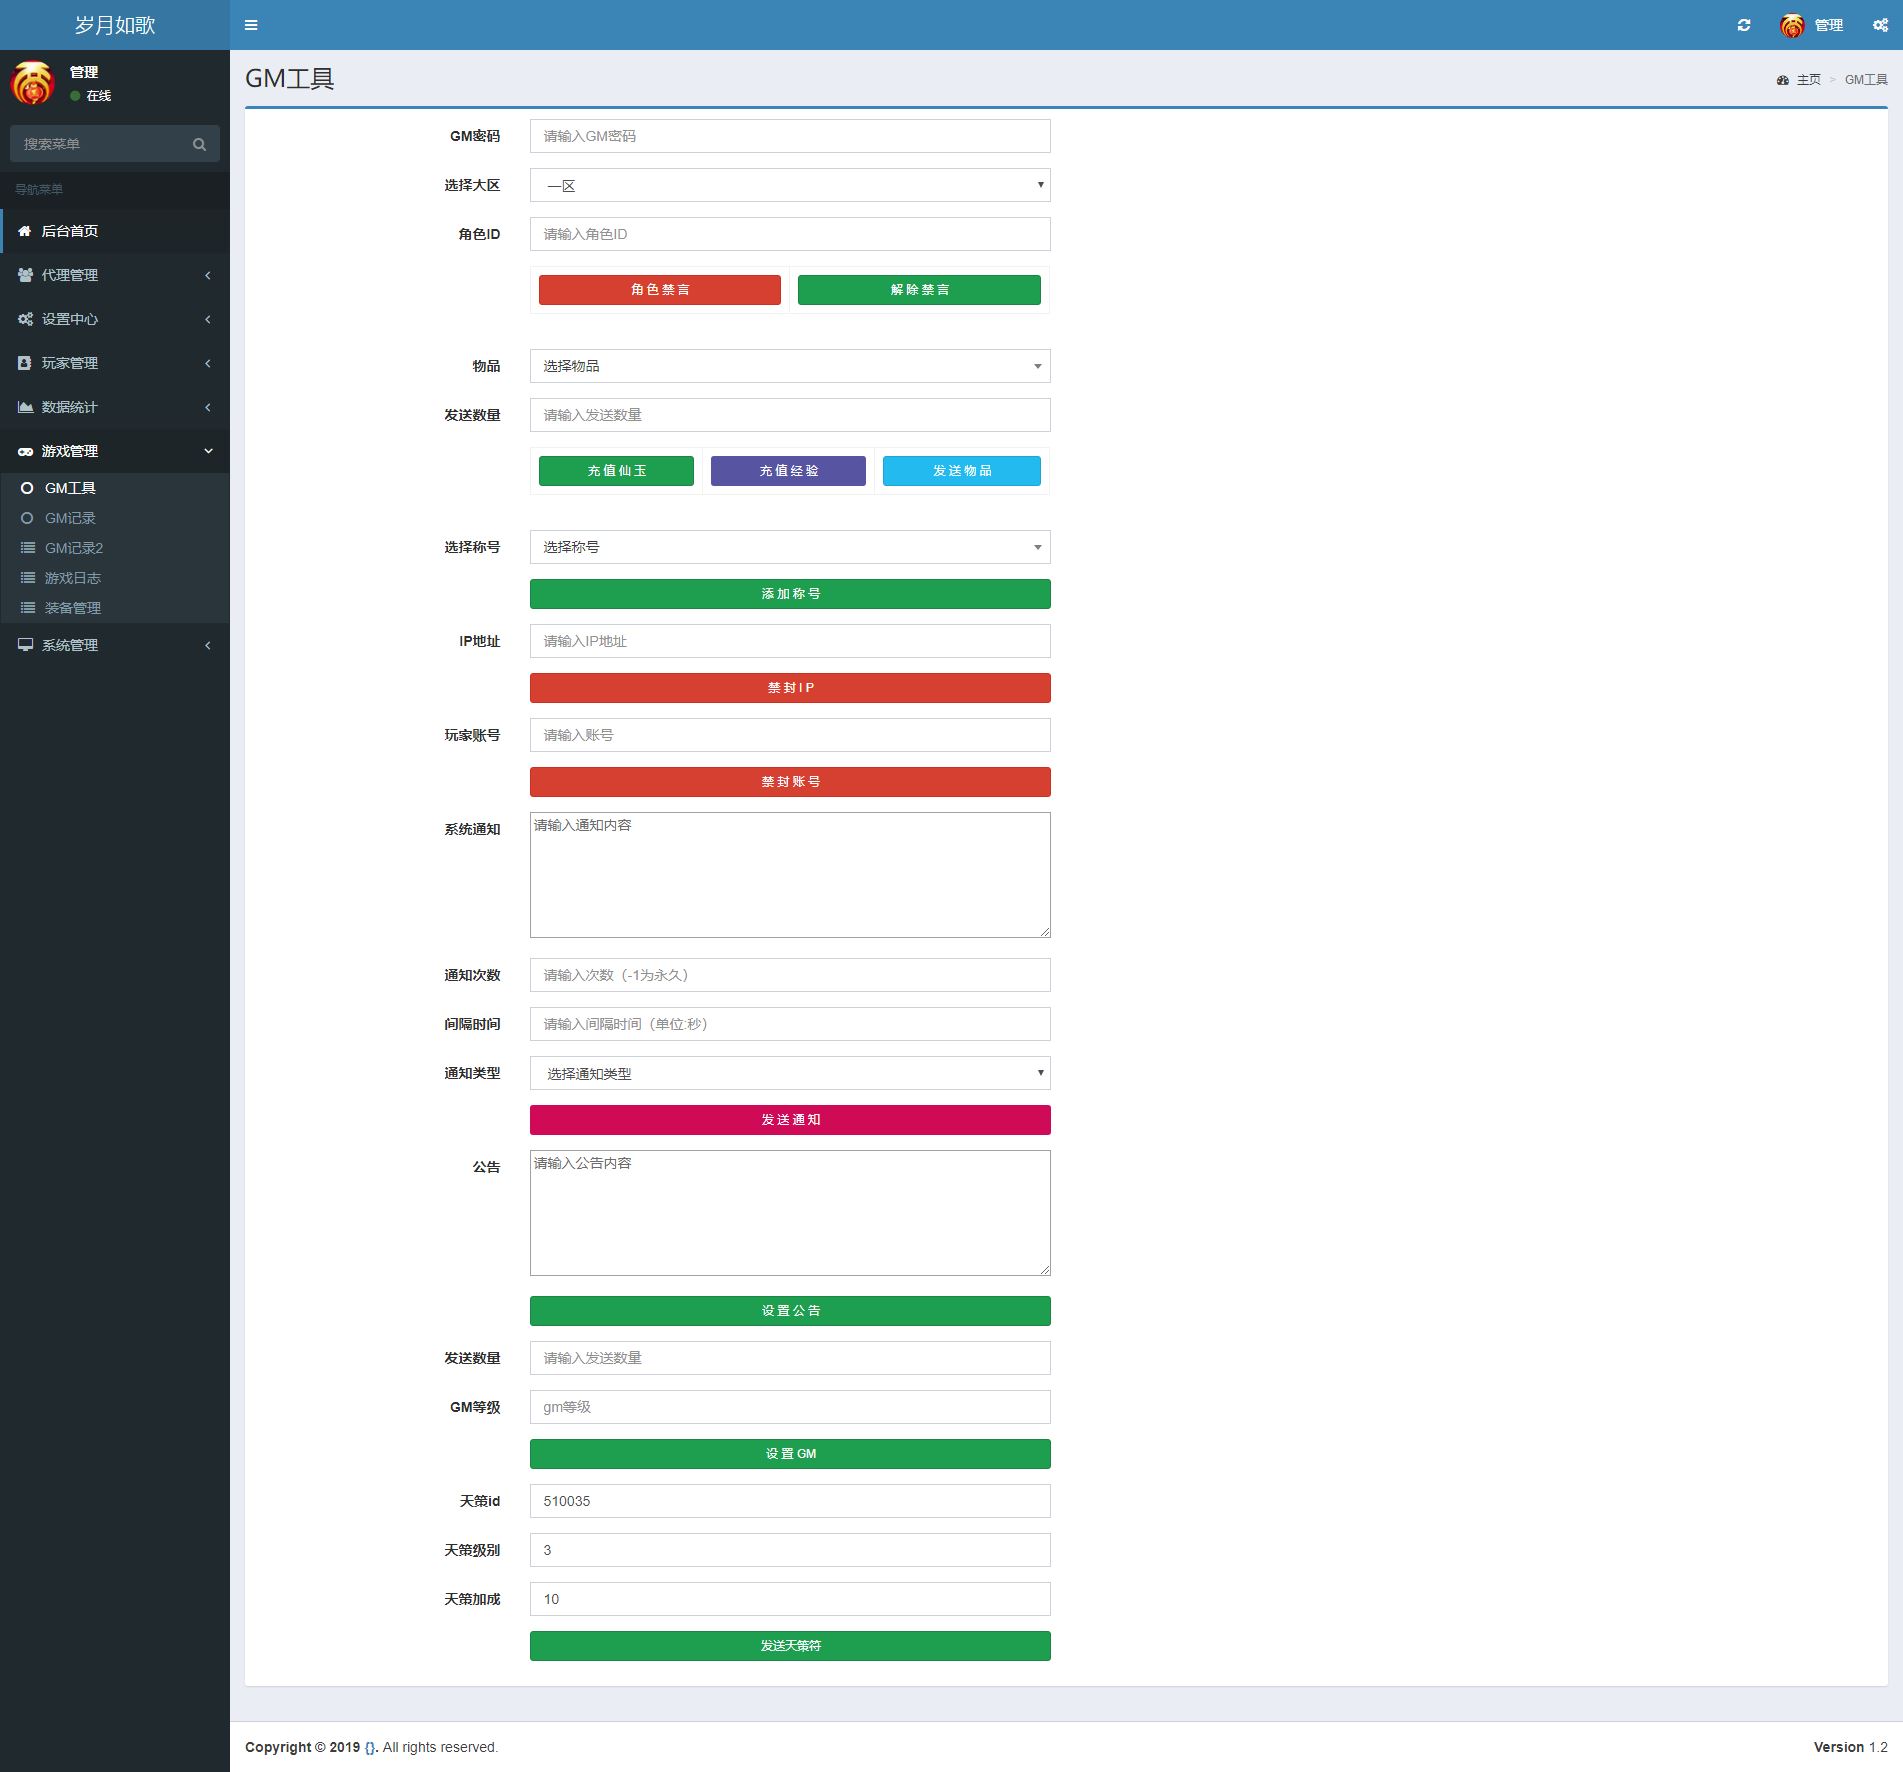
Task: Open the settings gears icon top right
Action: (1880, 25)
